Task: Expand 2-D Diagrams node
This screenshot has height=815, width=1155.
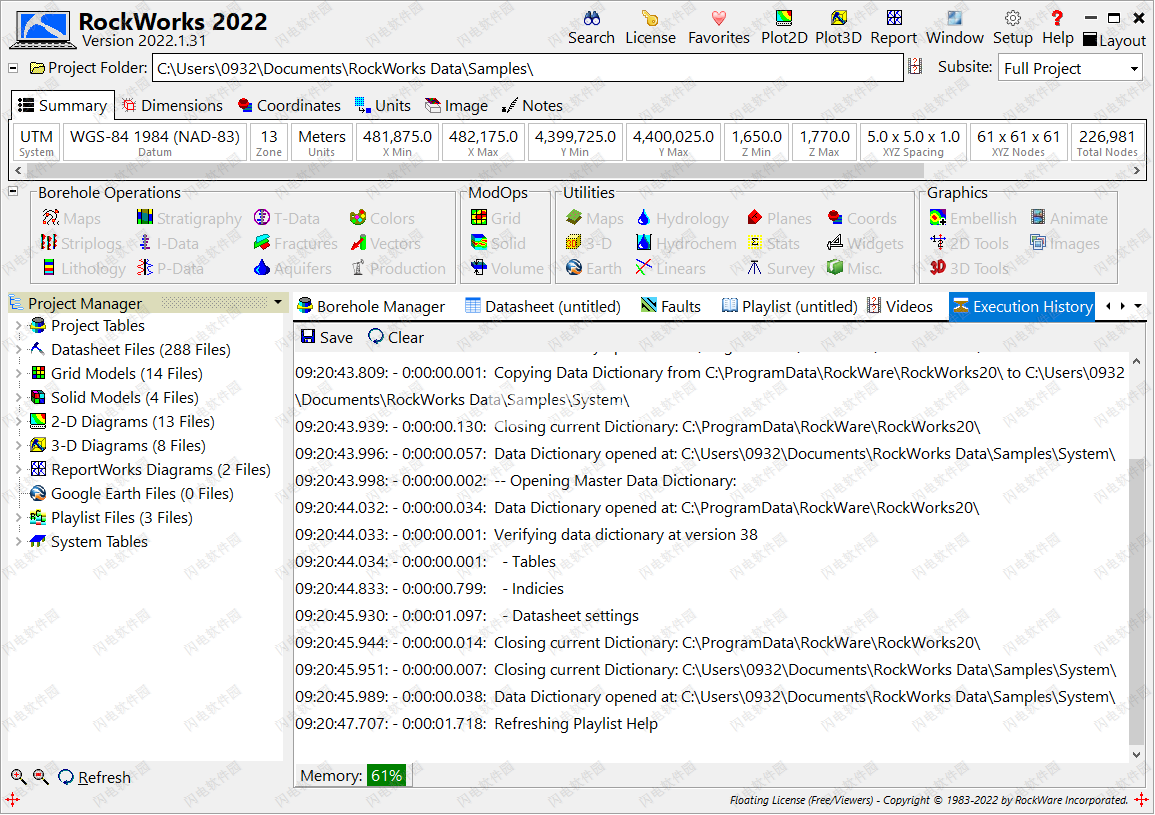Action: pyautogui.click(x=18, y=422)
